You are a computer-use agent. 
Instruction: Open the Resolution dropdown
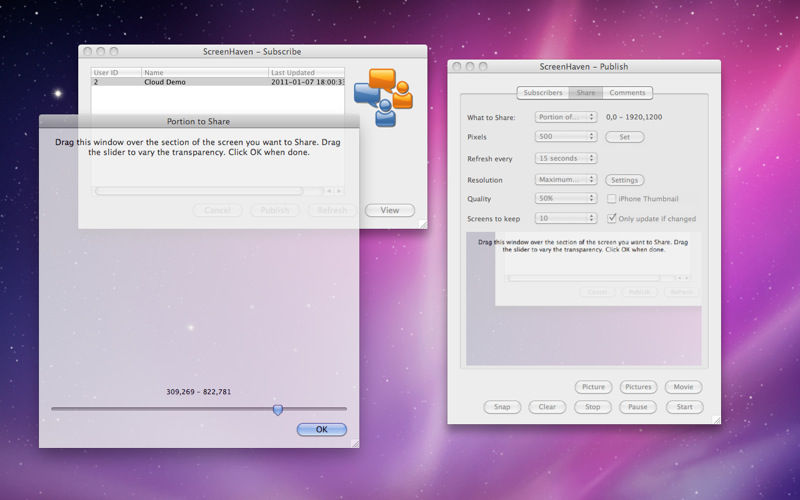coord(566,180)
